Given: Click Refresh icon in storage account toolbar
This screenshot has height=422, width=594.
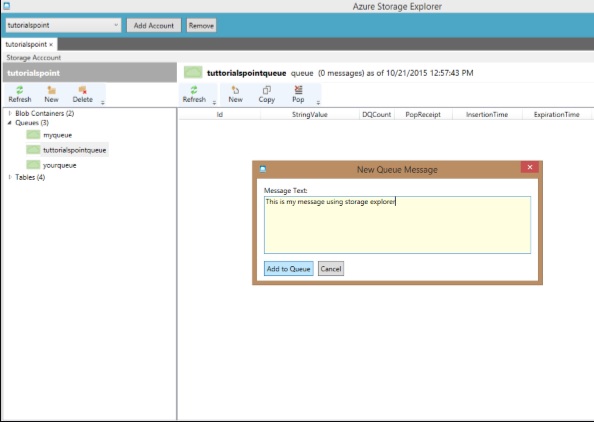Looking at the screenshot, I should point(20,90).
